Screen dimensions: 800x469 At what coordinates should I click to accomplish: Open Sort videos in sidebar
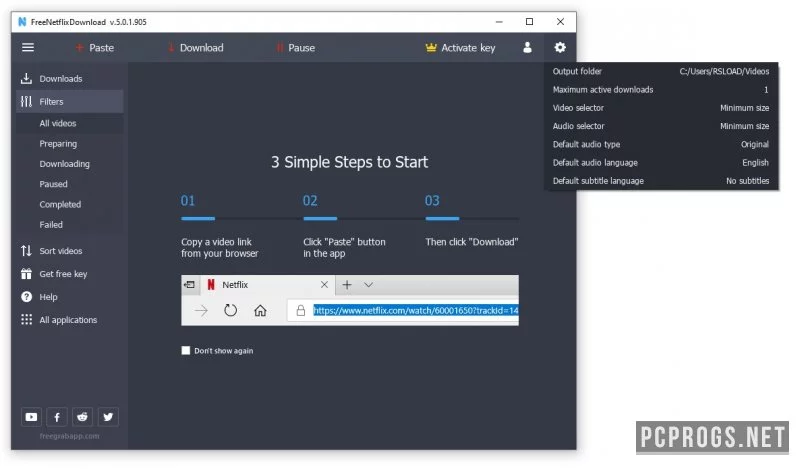click(x=70, y=251)
